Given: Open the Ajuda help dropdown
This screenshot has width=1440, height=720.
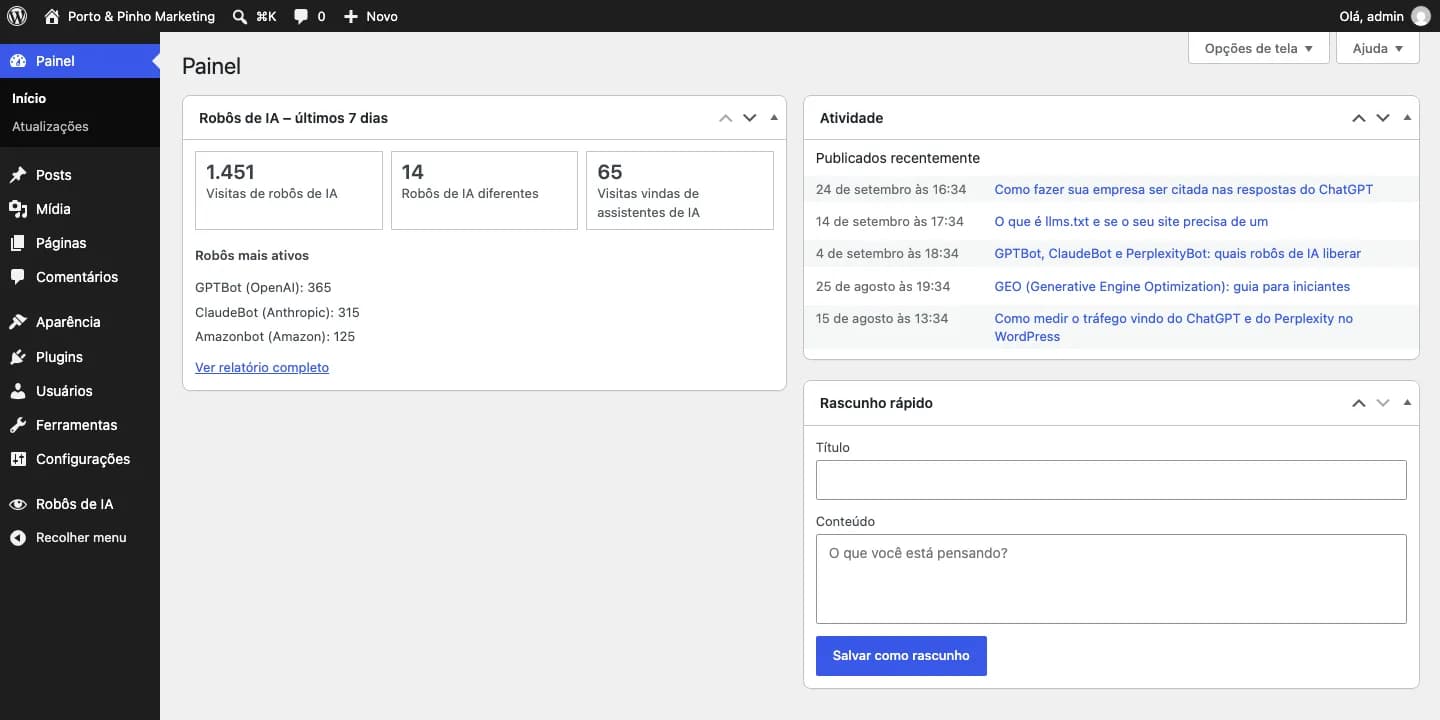Looking at the screenshot, I should (1378, 48).
